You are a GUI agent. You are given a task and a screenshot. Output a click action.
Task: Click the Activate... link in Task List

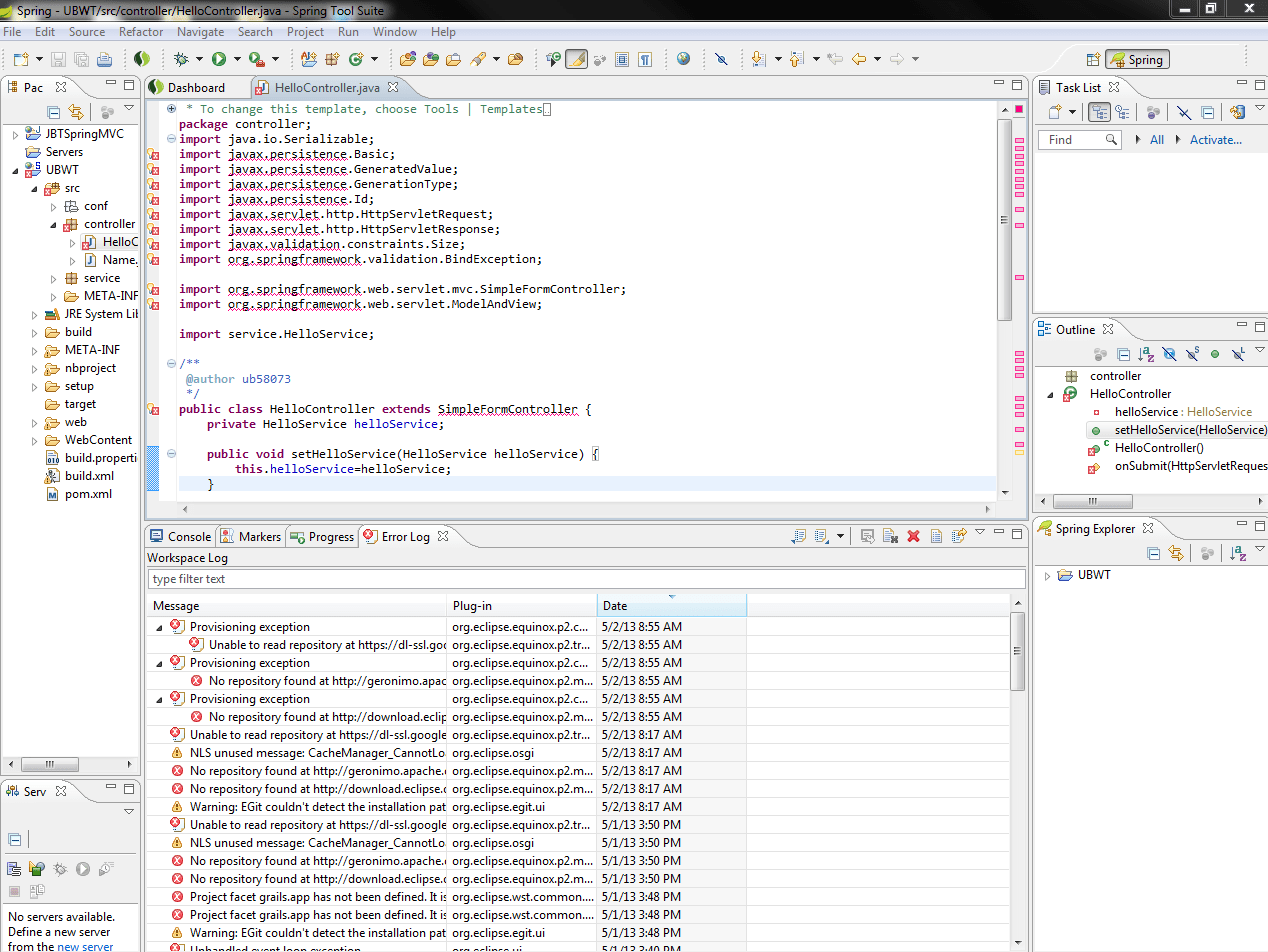[x=1215, y=140]
